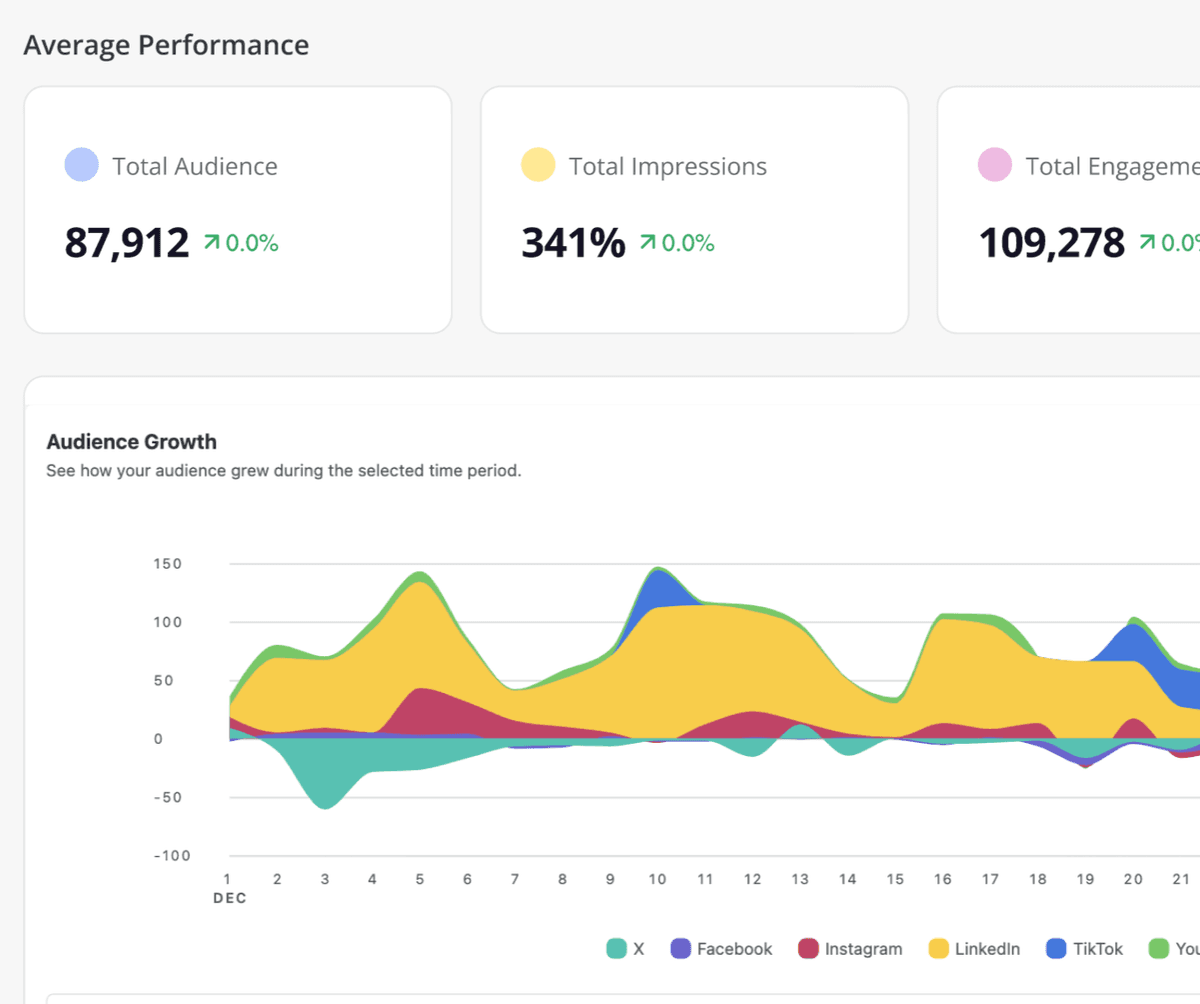This screenshot has width=1200, height=1004.
Task: Click the blue TikTok legend dot
Action: point(1056,949)
